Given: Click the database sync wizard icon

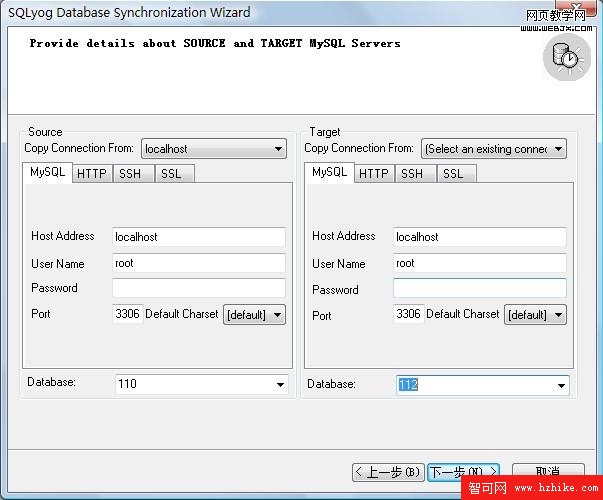Looking at the screenshot, I should (x=566, y=58).
